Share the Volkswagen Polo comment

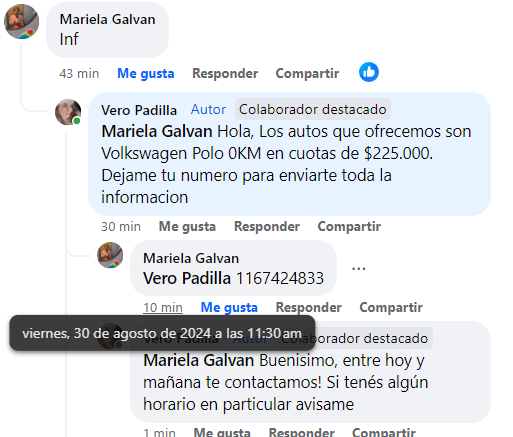(x=349, y=227)
